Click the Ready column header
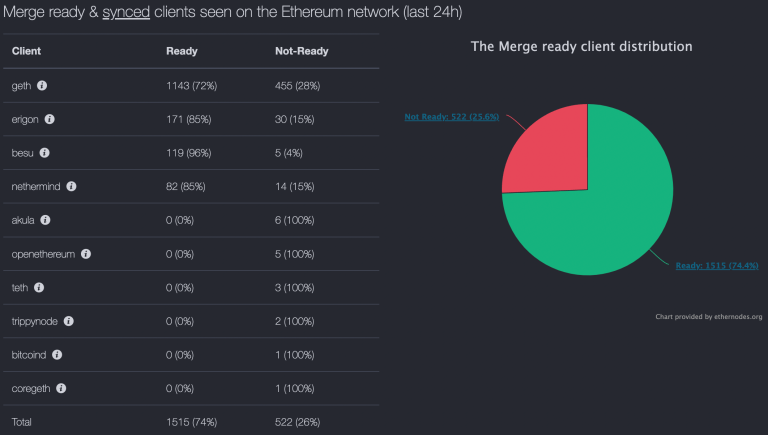This screenshot has width=768, height=435. (x=181, y=50)
